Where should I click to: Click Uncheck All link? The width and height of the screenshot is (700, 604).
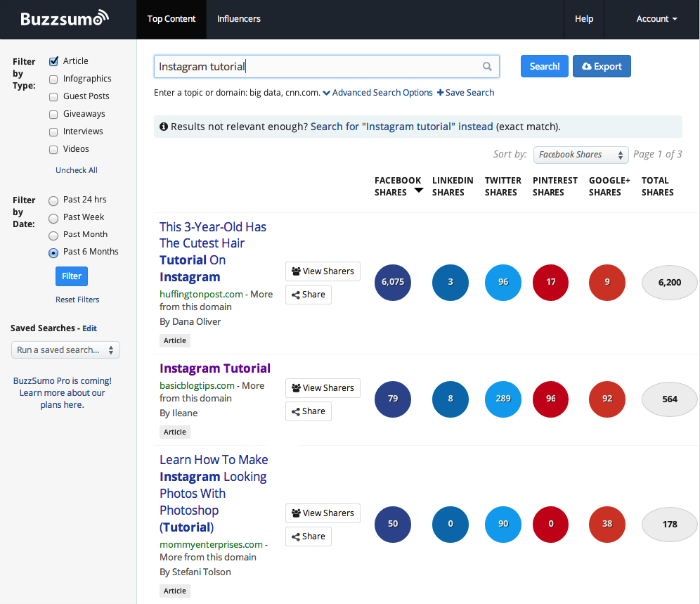coord(76,170)
